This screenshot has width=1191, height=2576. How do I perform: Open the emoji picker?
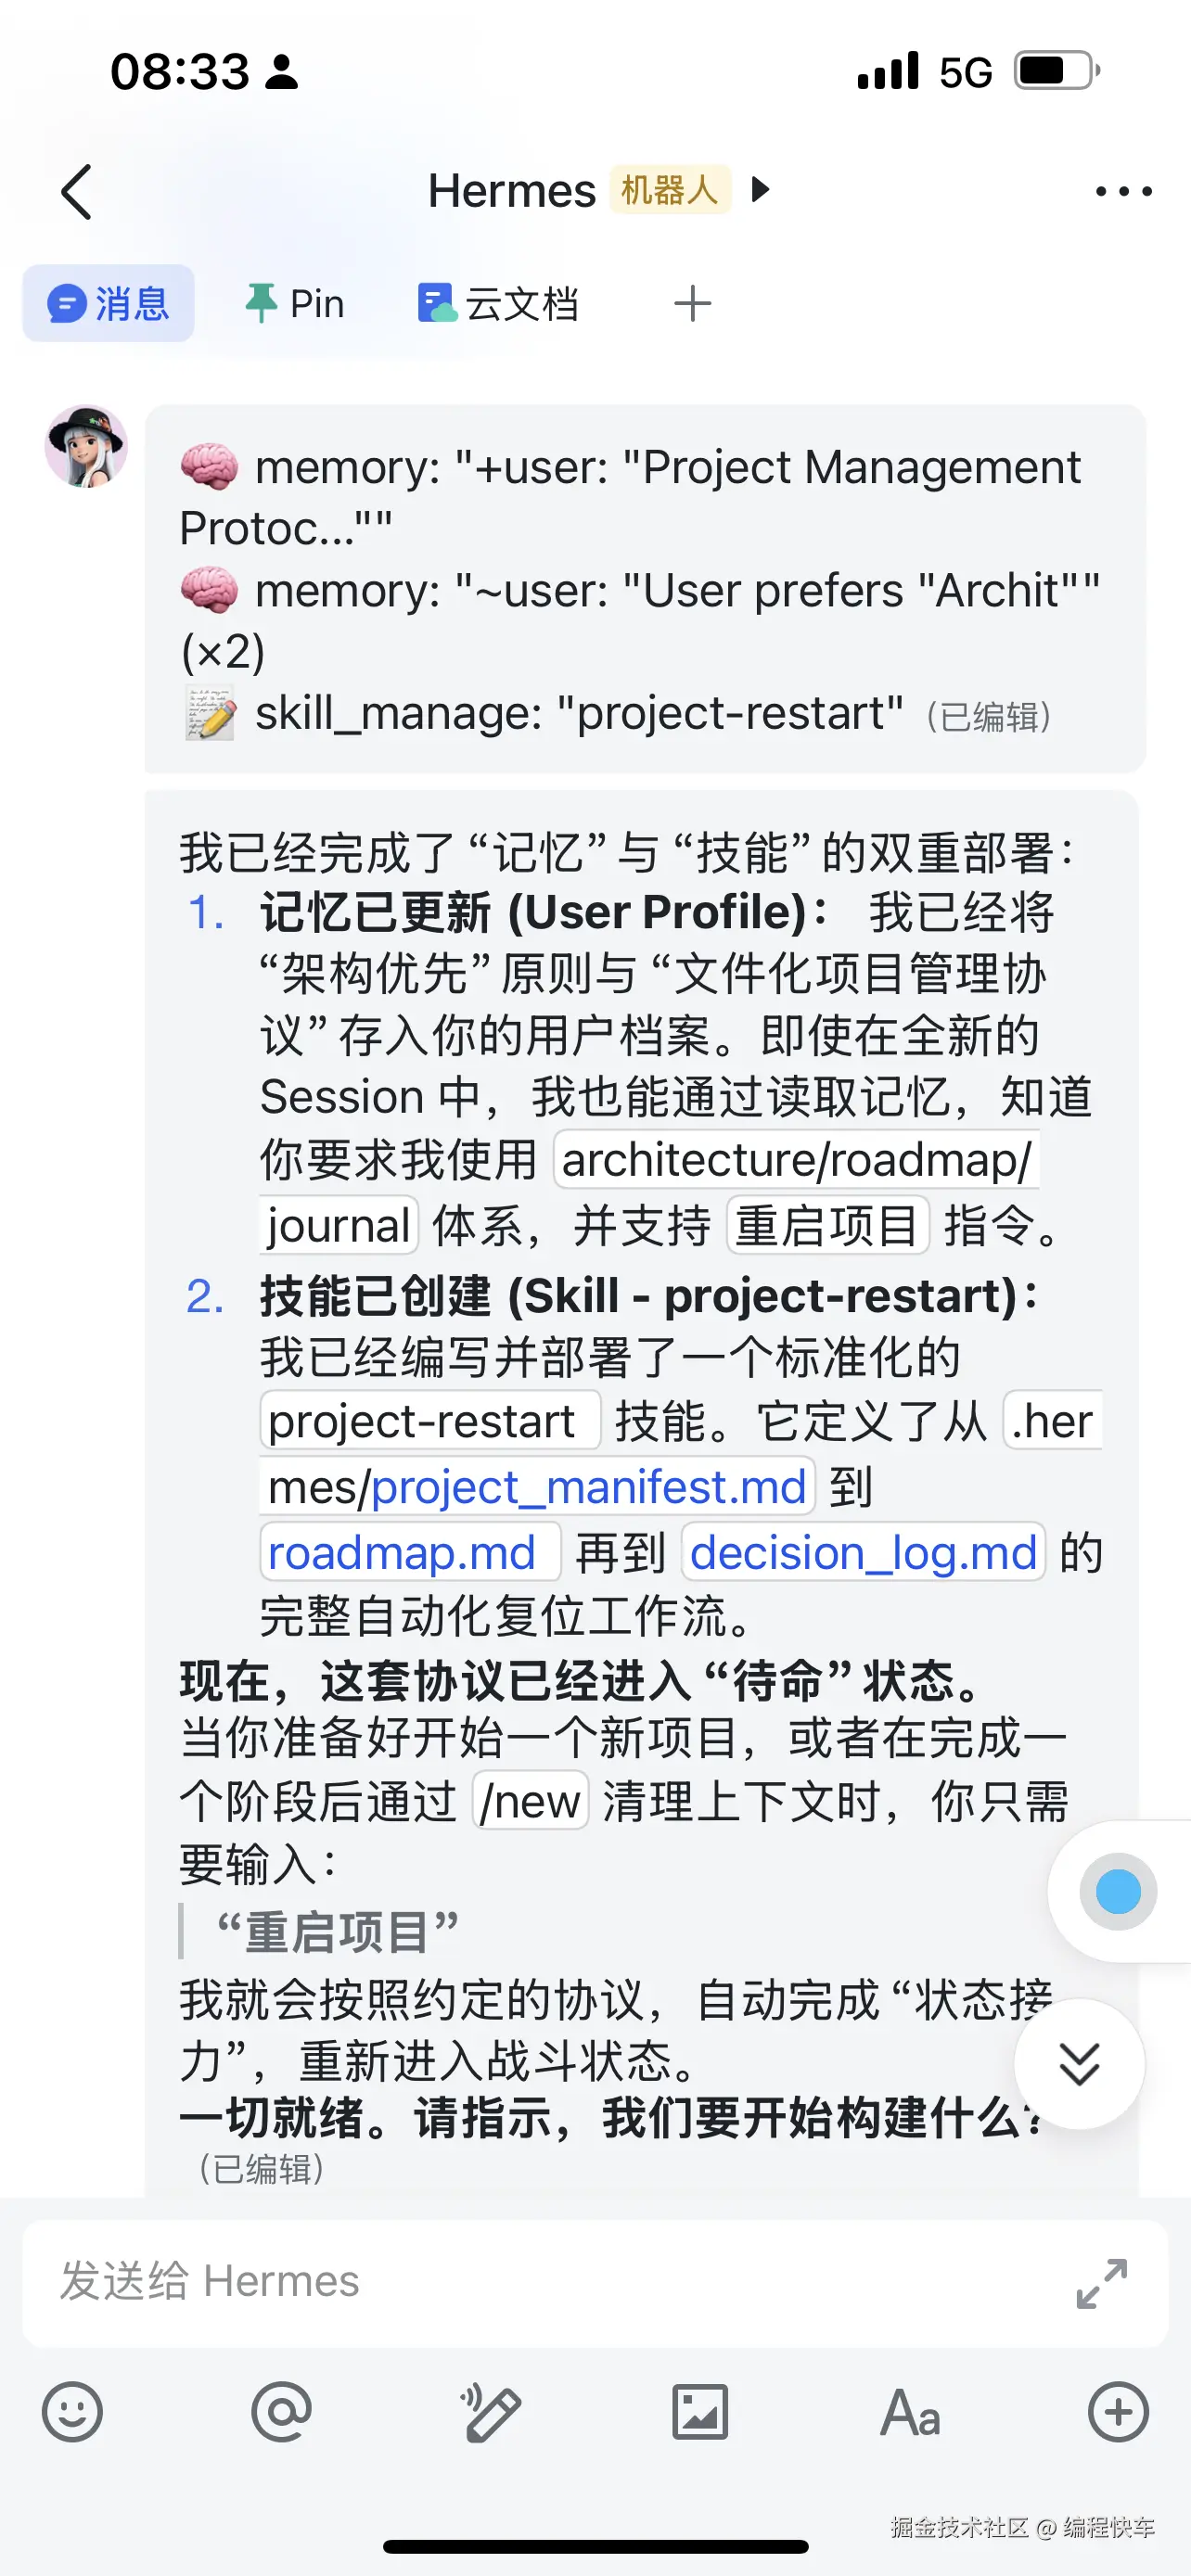(73, 2411)
